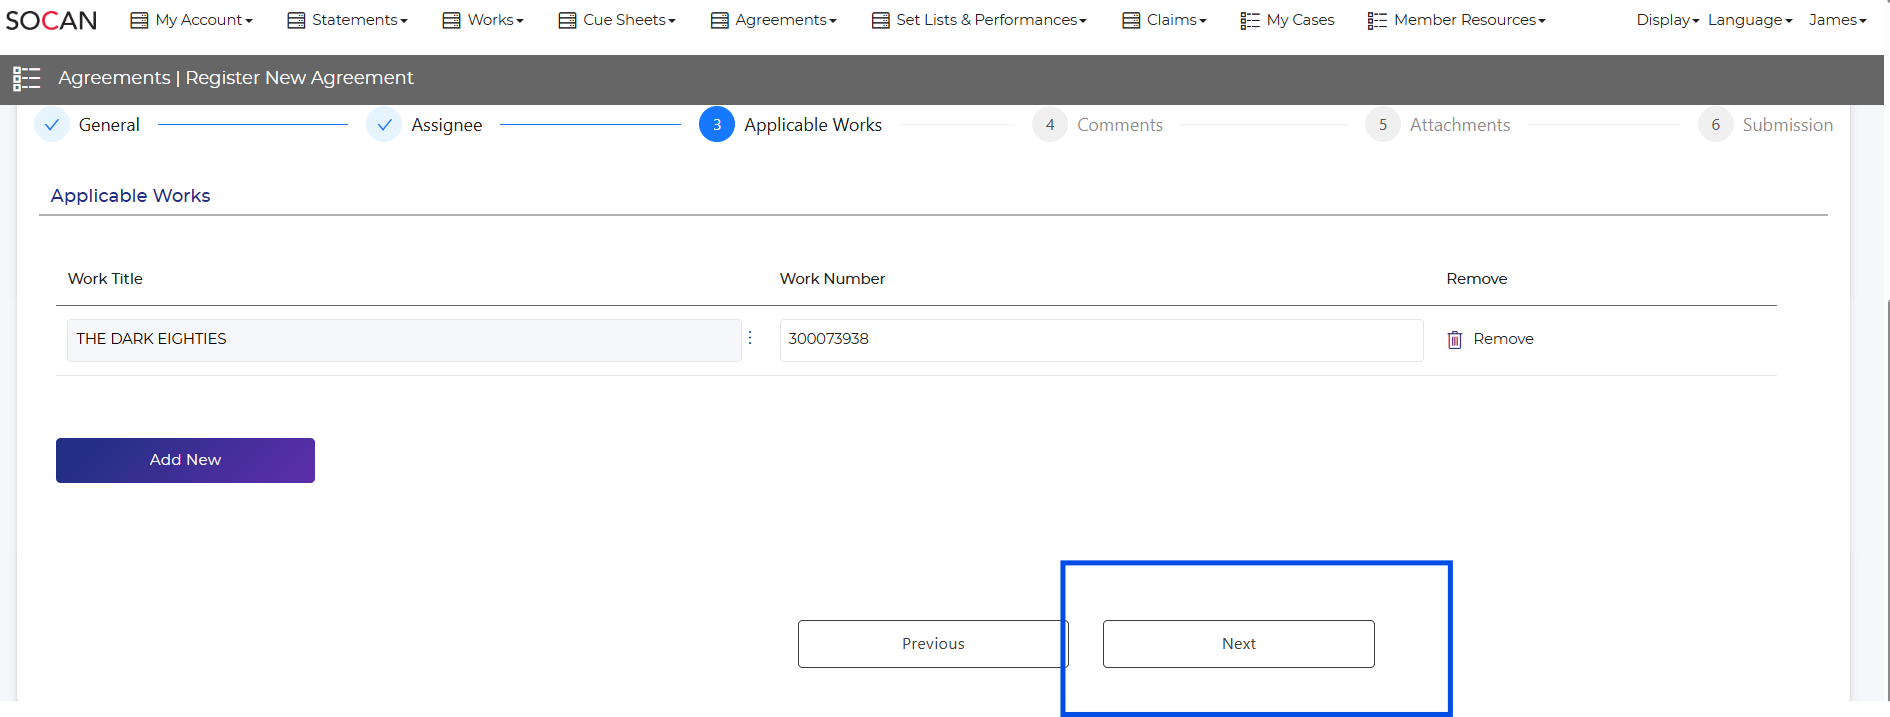Click the Work Number input field

coord(1100,340)
